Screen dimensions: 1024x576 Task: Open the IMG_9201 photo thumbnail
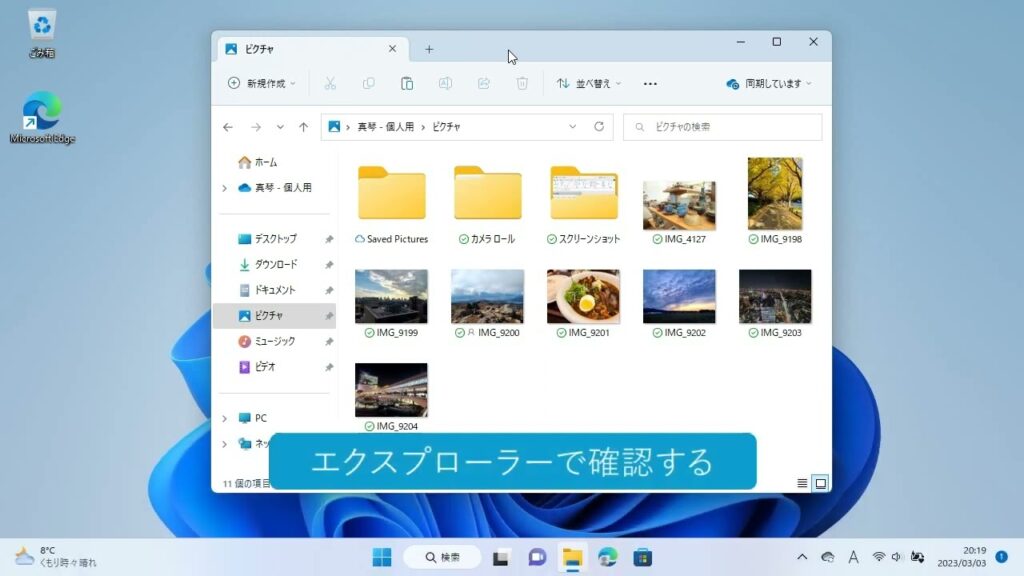click(584, 295)
